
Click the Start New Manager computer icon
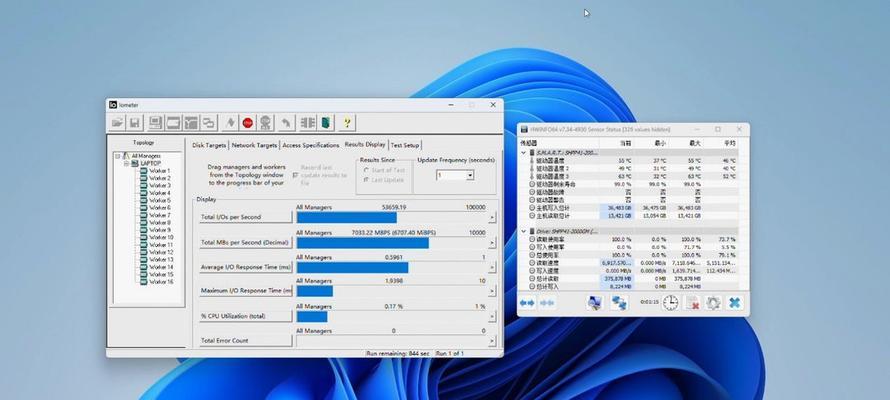[x=155, y=123]
